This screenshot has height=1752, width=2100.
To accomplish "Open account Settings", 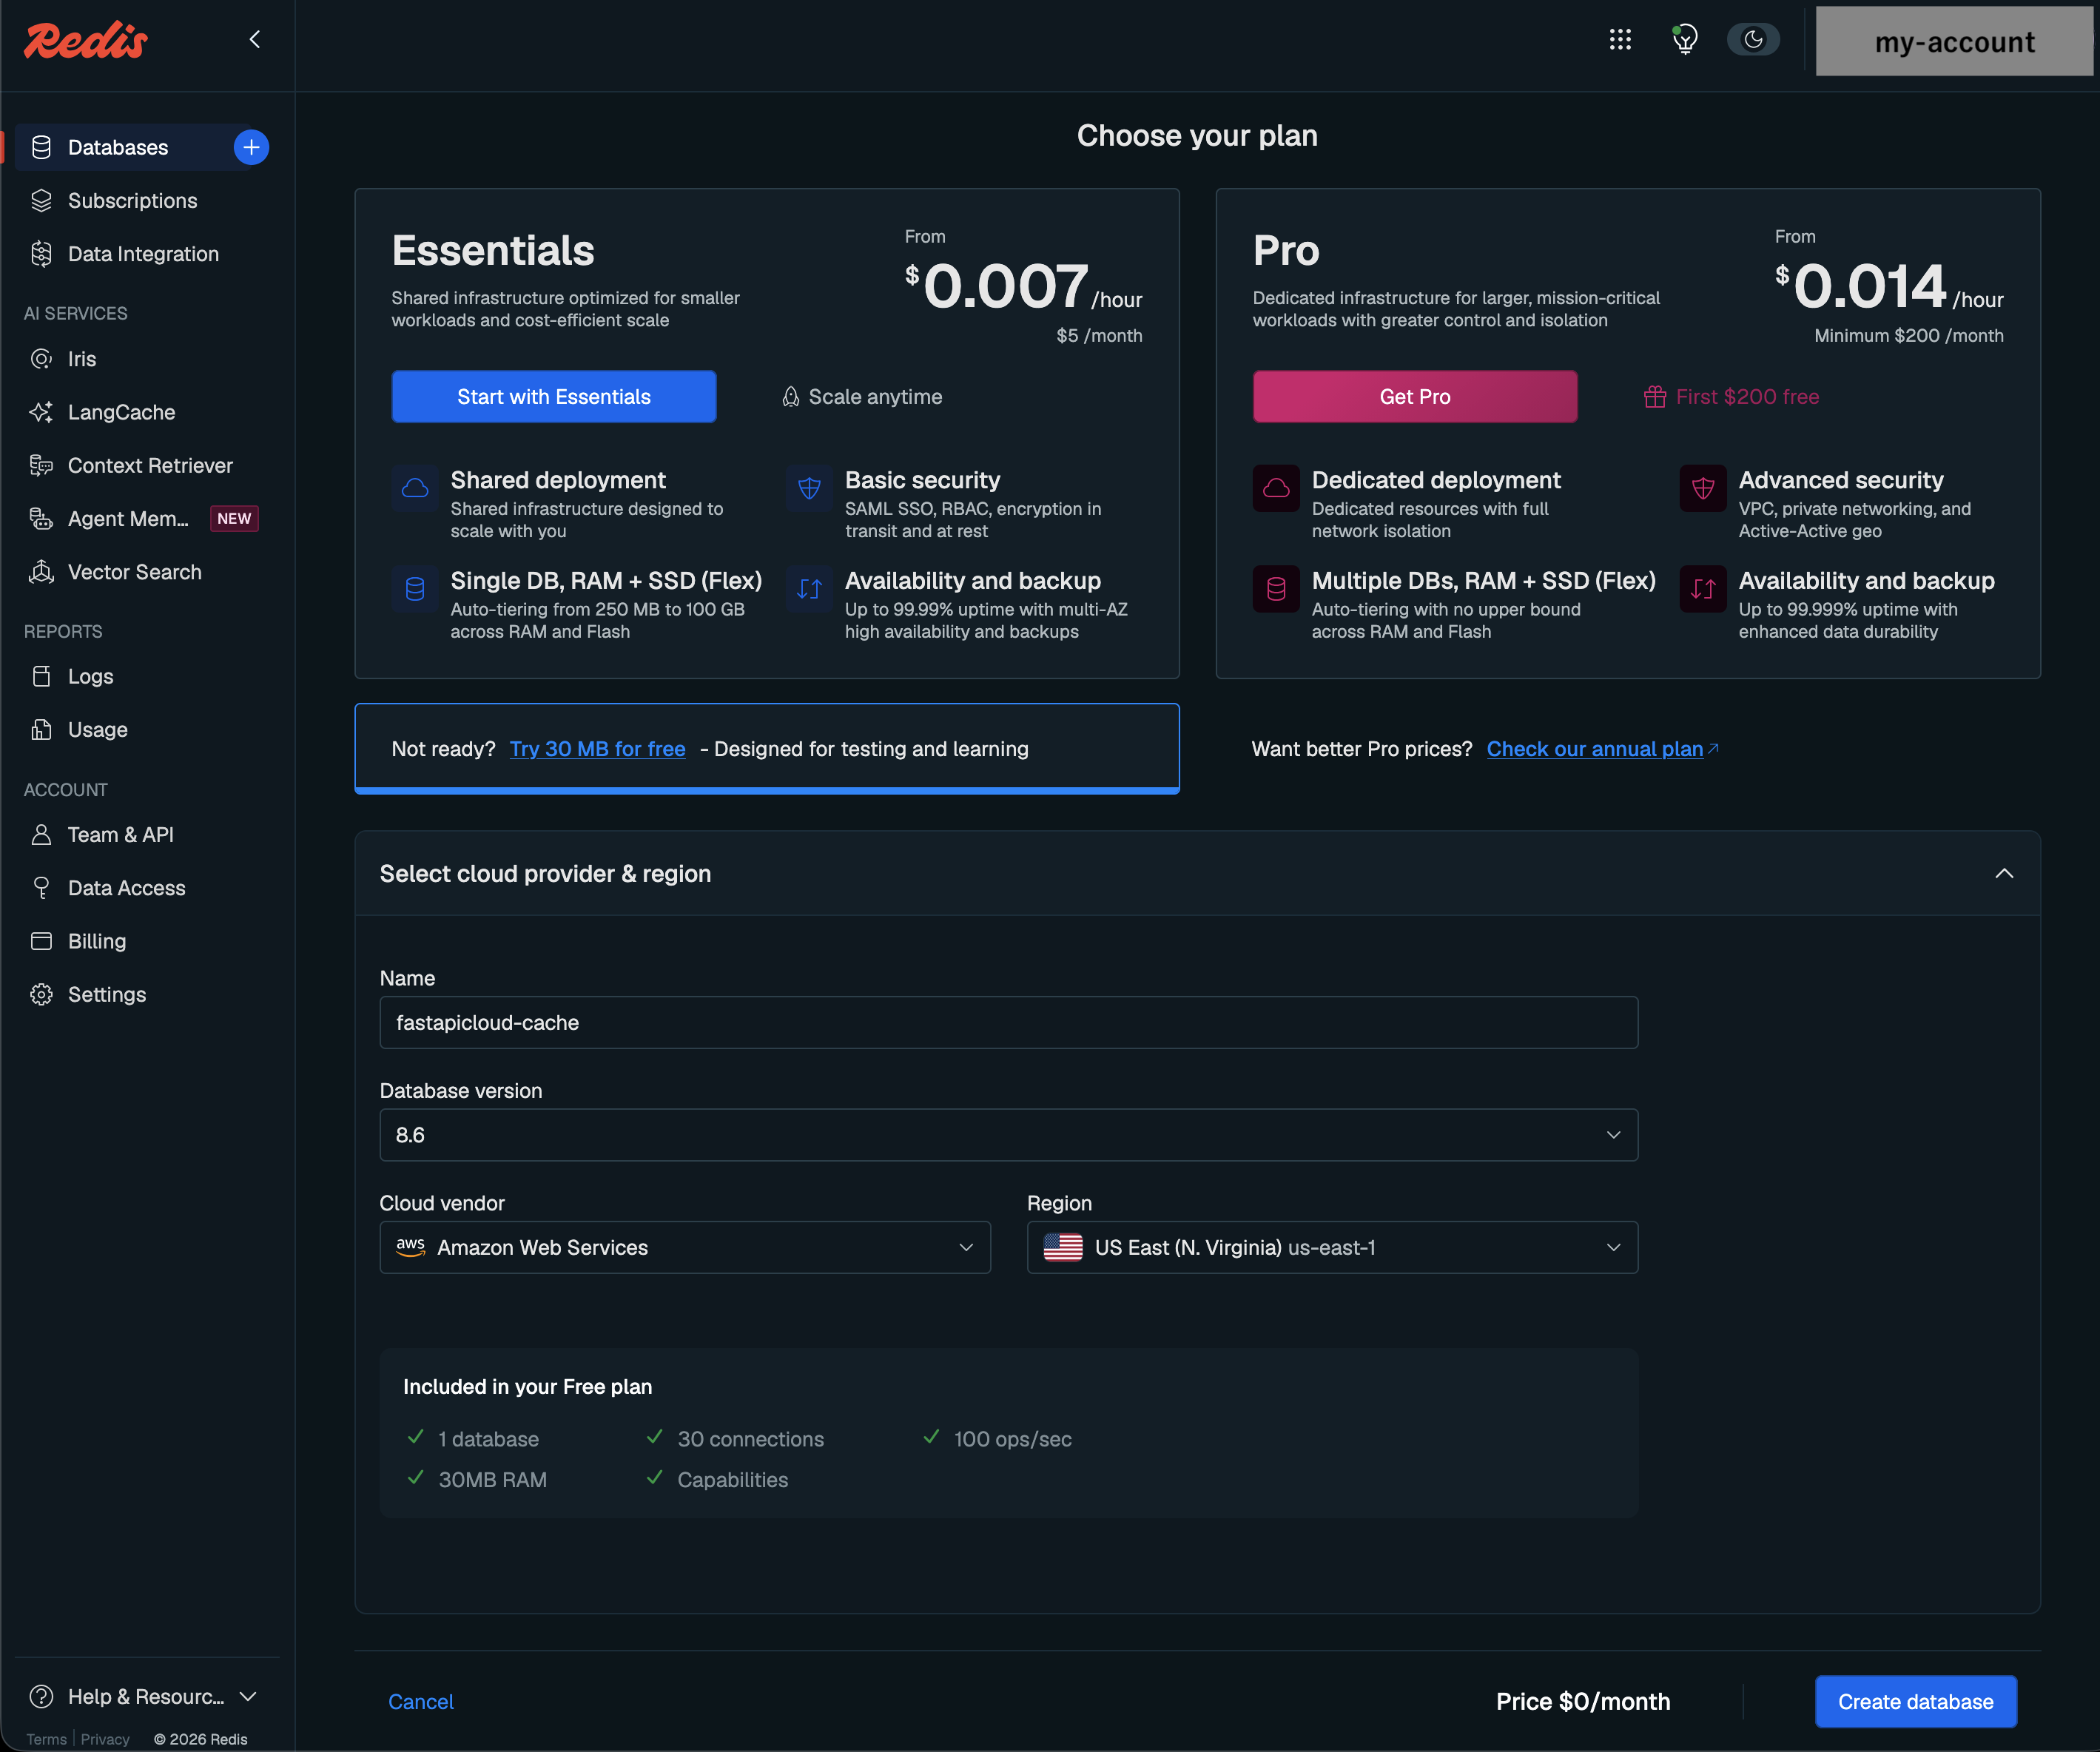I will coord(107,994).
